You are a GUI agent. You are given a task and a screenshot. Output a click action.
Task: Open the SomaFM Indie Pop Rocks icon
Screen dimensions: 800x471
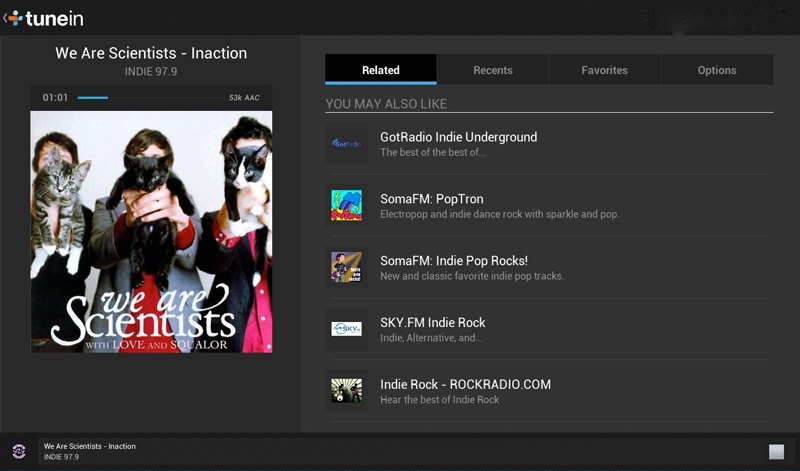346,267
